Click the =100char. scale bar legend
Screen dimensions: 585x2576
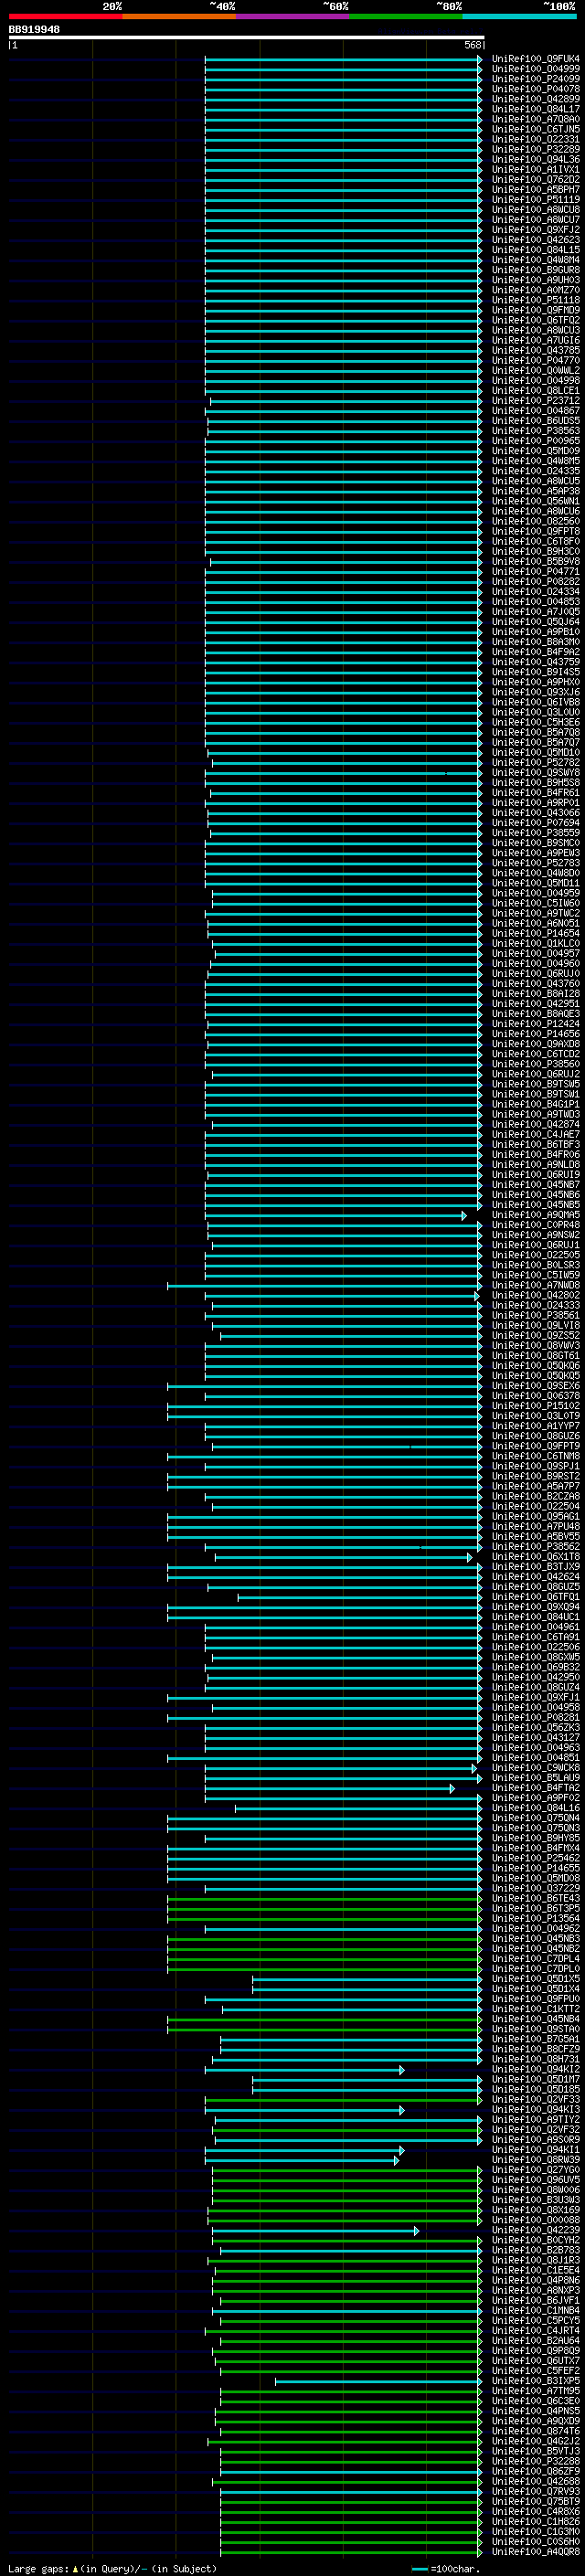coord(446,2568)
